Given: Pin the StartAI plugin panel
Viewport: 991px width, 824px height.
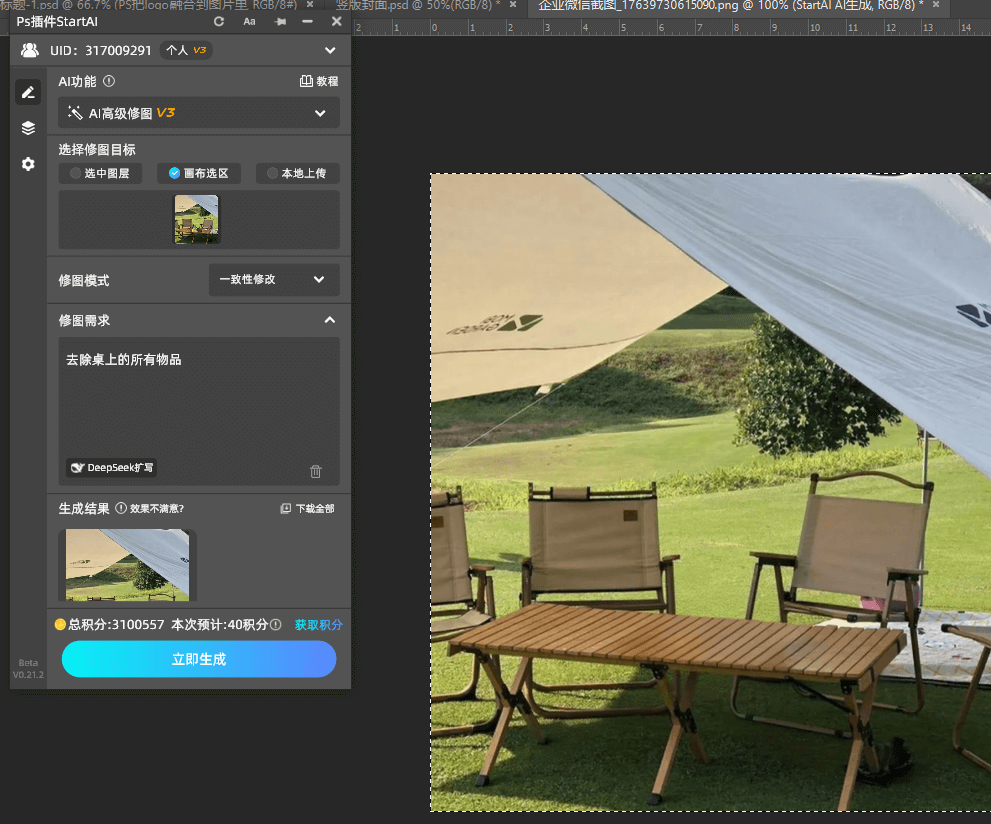Looking at the screenshot, I should click(x=279, y=21).
